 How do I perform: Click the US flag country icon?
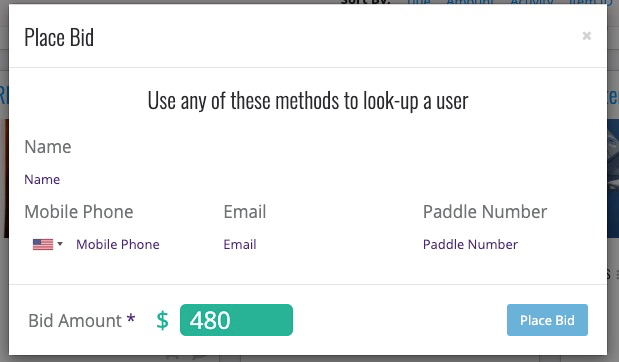(x=43, y=244)
